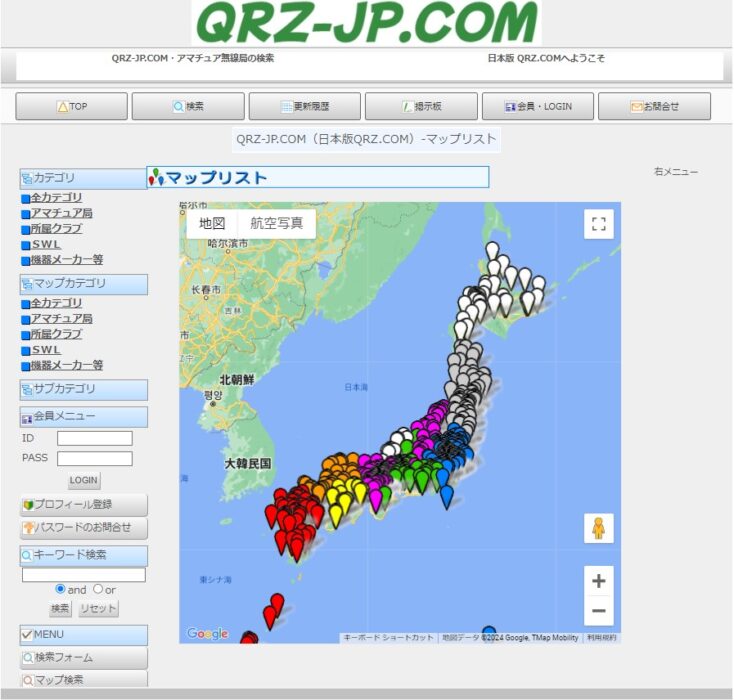Click the ID input field
This screenshot has height=700, width=734.
point(94,438)
